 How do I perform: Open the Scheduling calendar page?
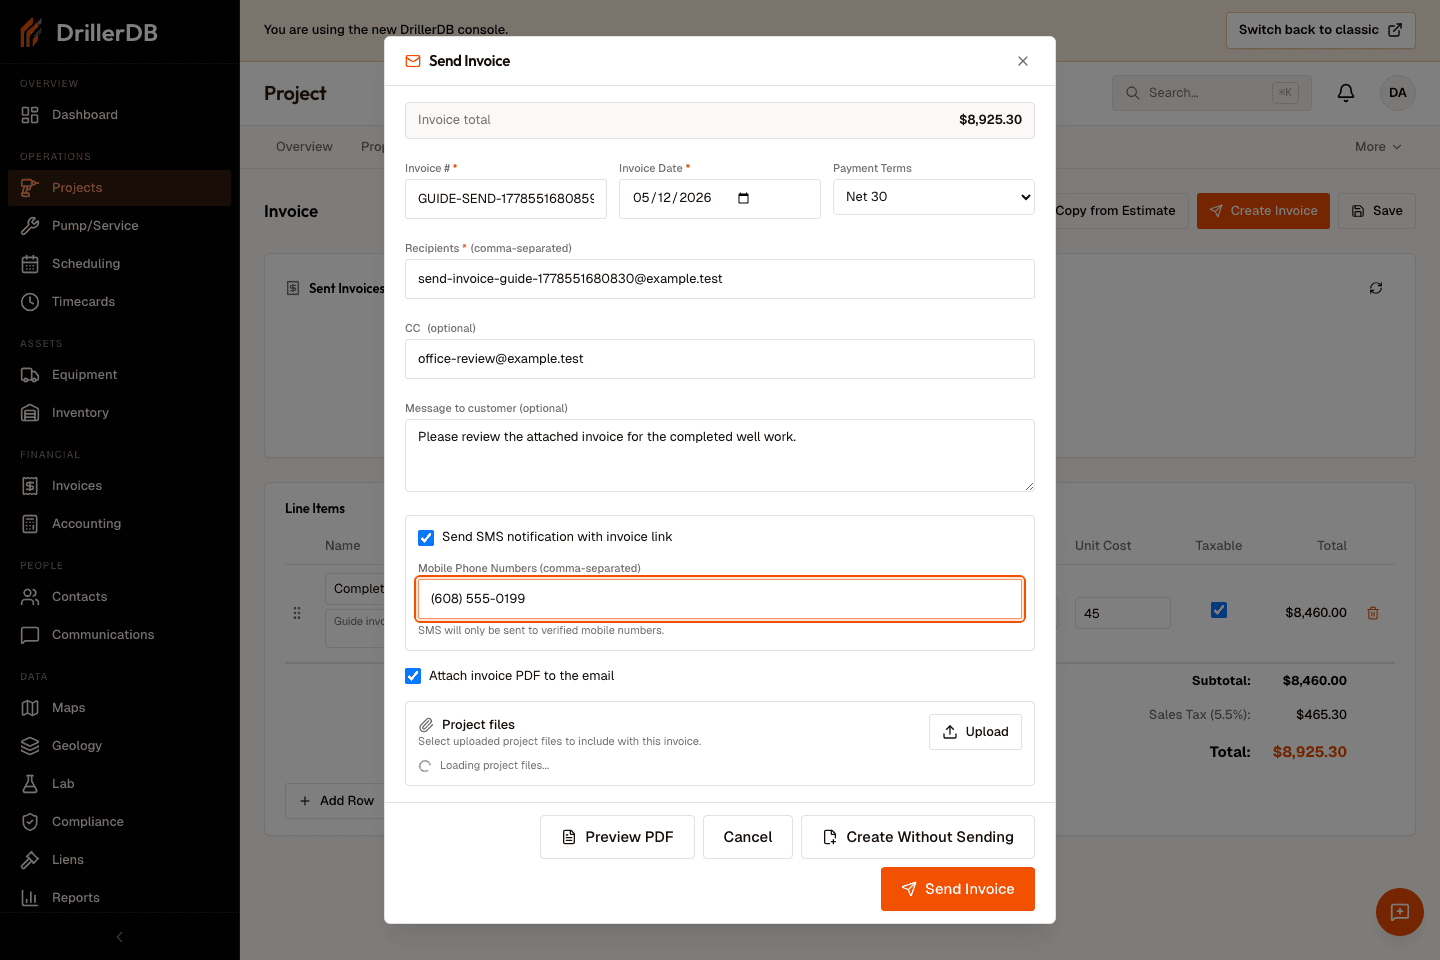click(x=119, y=264)
